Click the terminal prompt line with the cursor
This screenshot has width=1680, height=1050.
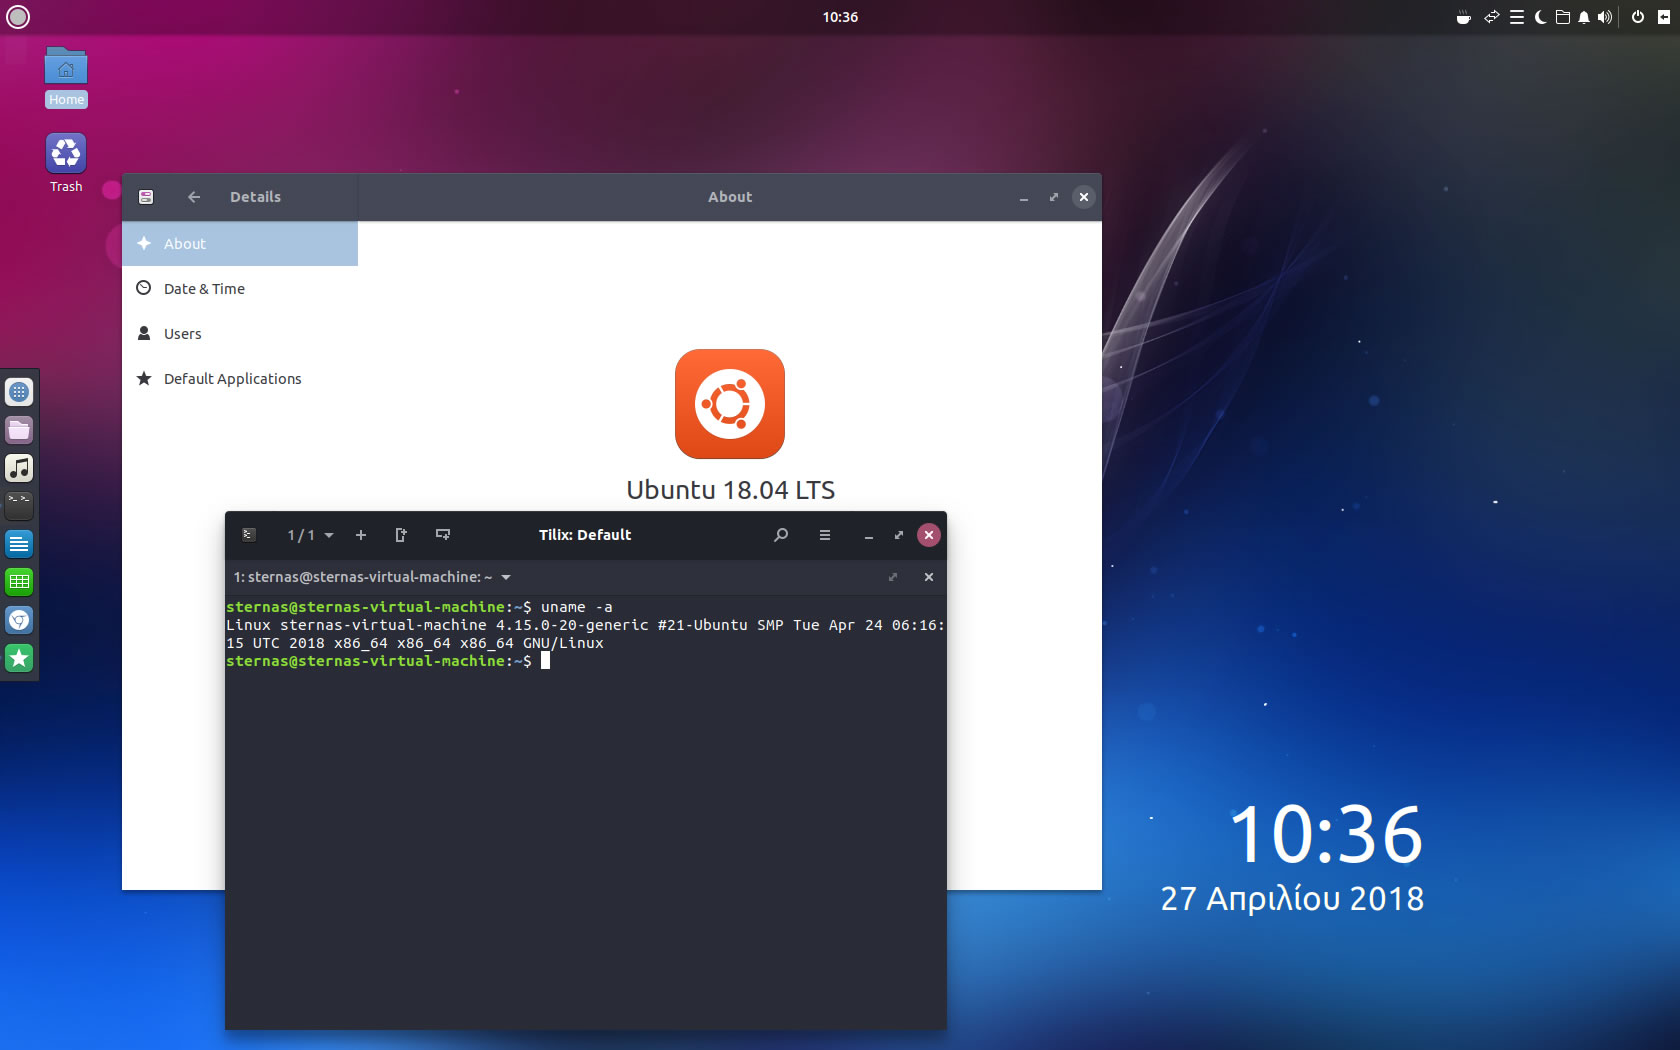(x=388, y=661)
